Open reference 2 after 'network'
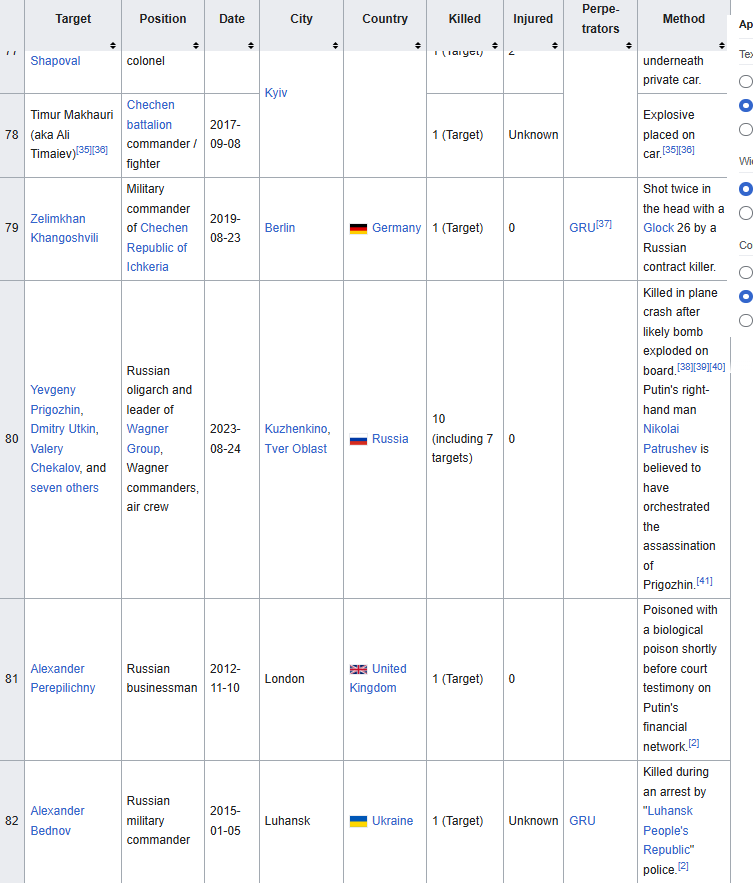This screenshot has height=883, width=753. coord(694,743)
